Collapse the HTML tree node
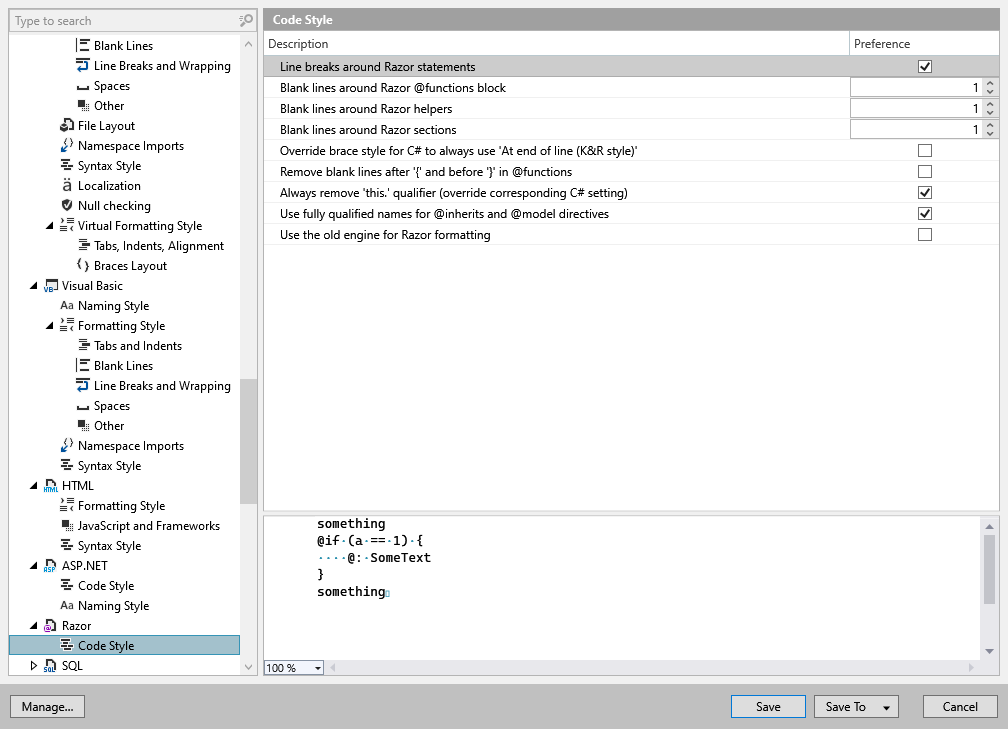 click(x=33, y=486)
